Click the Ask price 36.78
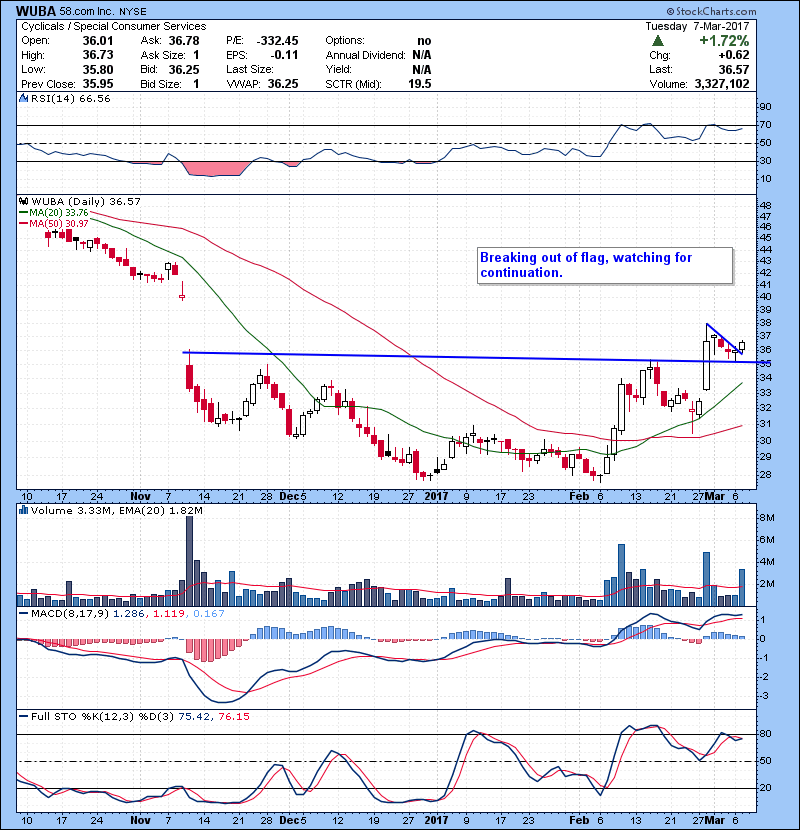Viewport: 800px width, 830px height. pyautogui.click(x=184, y=41)
